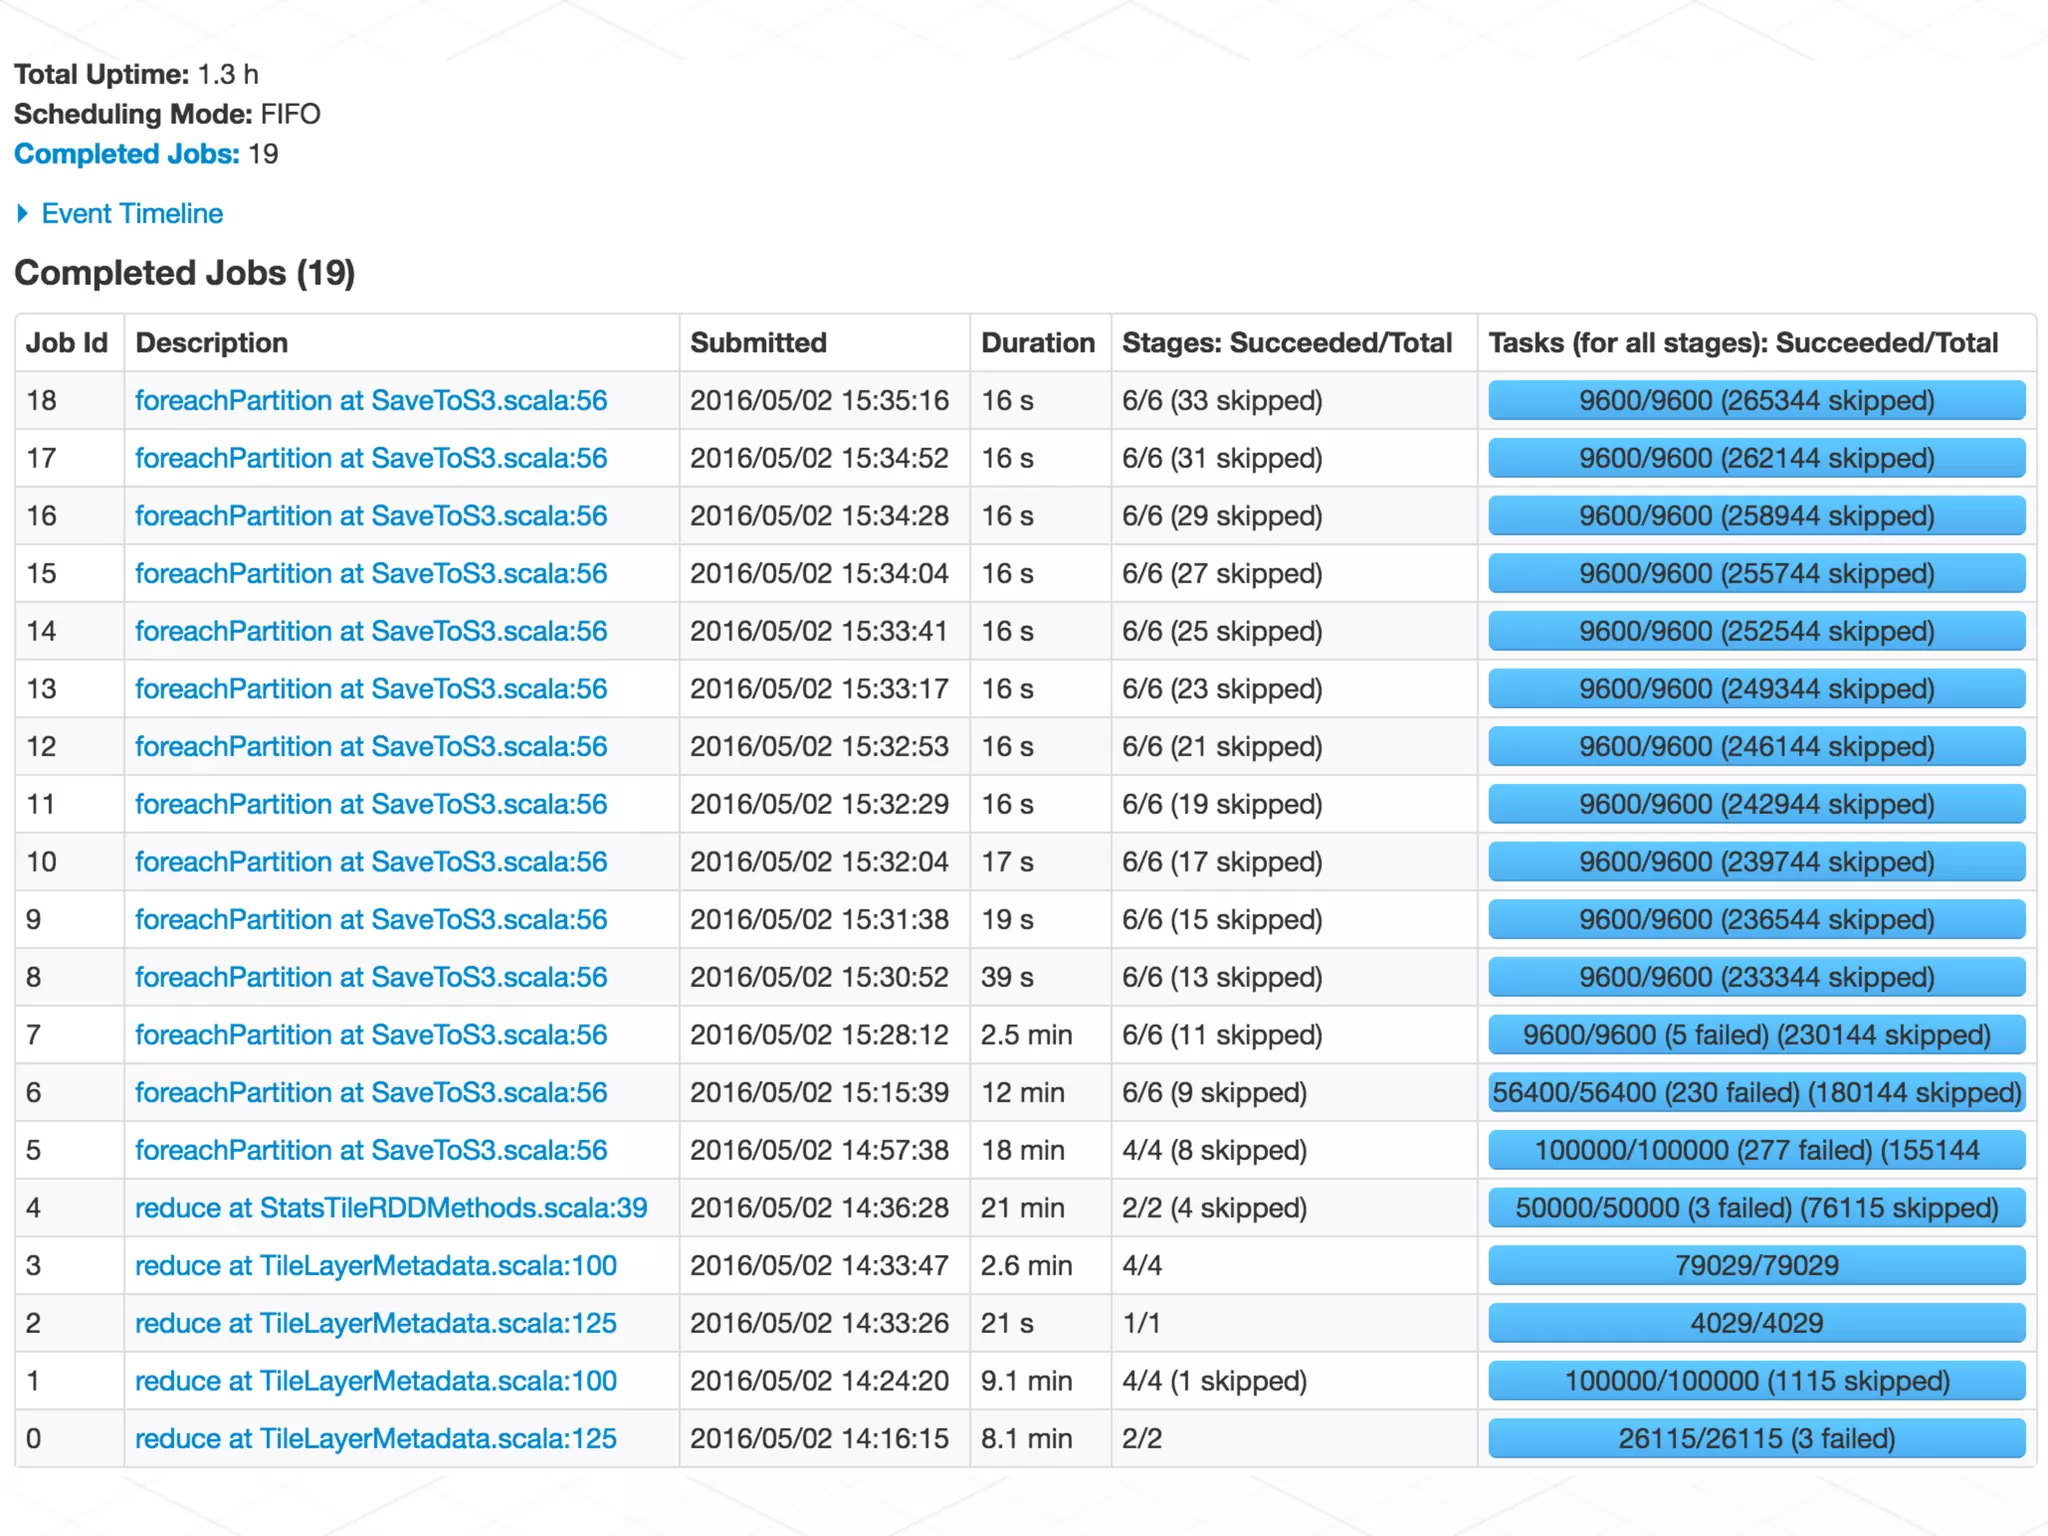Open job 7 submitted at 15:28:12
The image size is (2048, 1536).
[x=371, y=1035]
